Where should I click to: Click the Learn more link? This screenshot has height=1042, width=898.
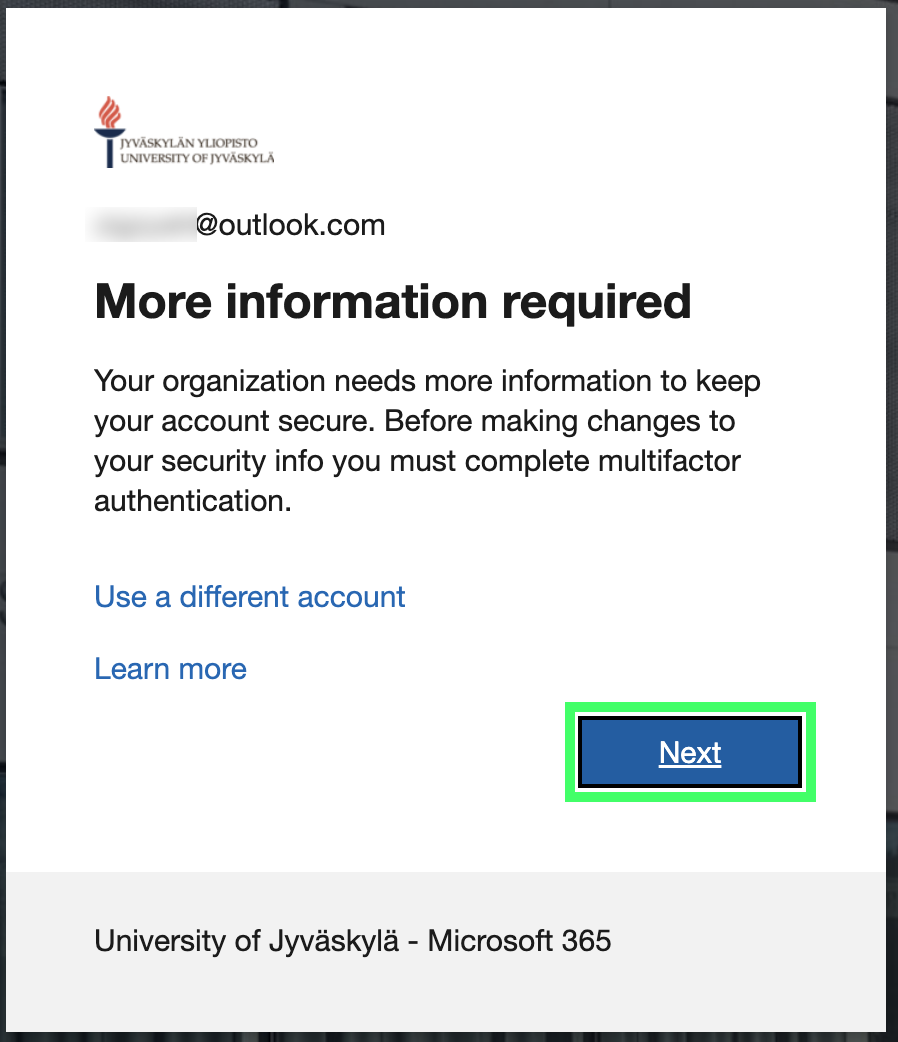pos(170,668)
